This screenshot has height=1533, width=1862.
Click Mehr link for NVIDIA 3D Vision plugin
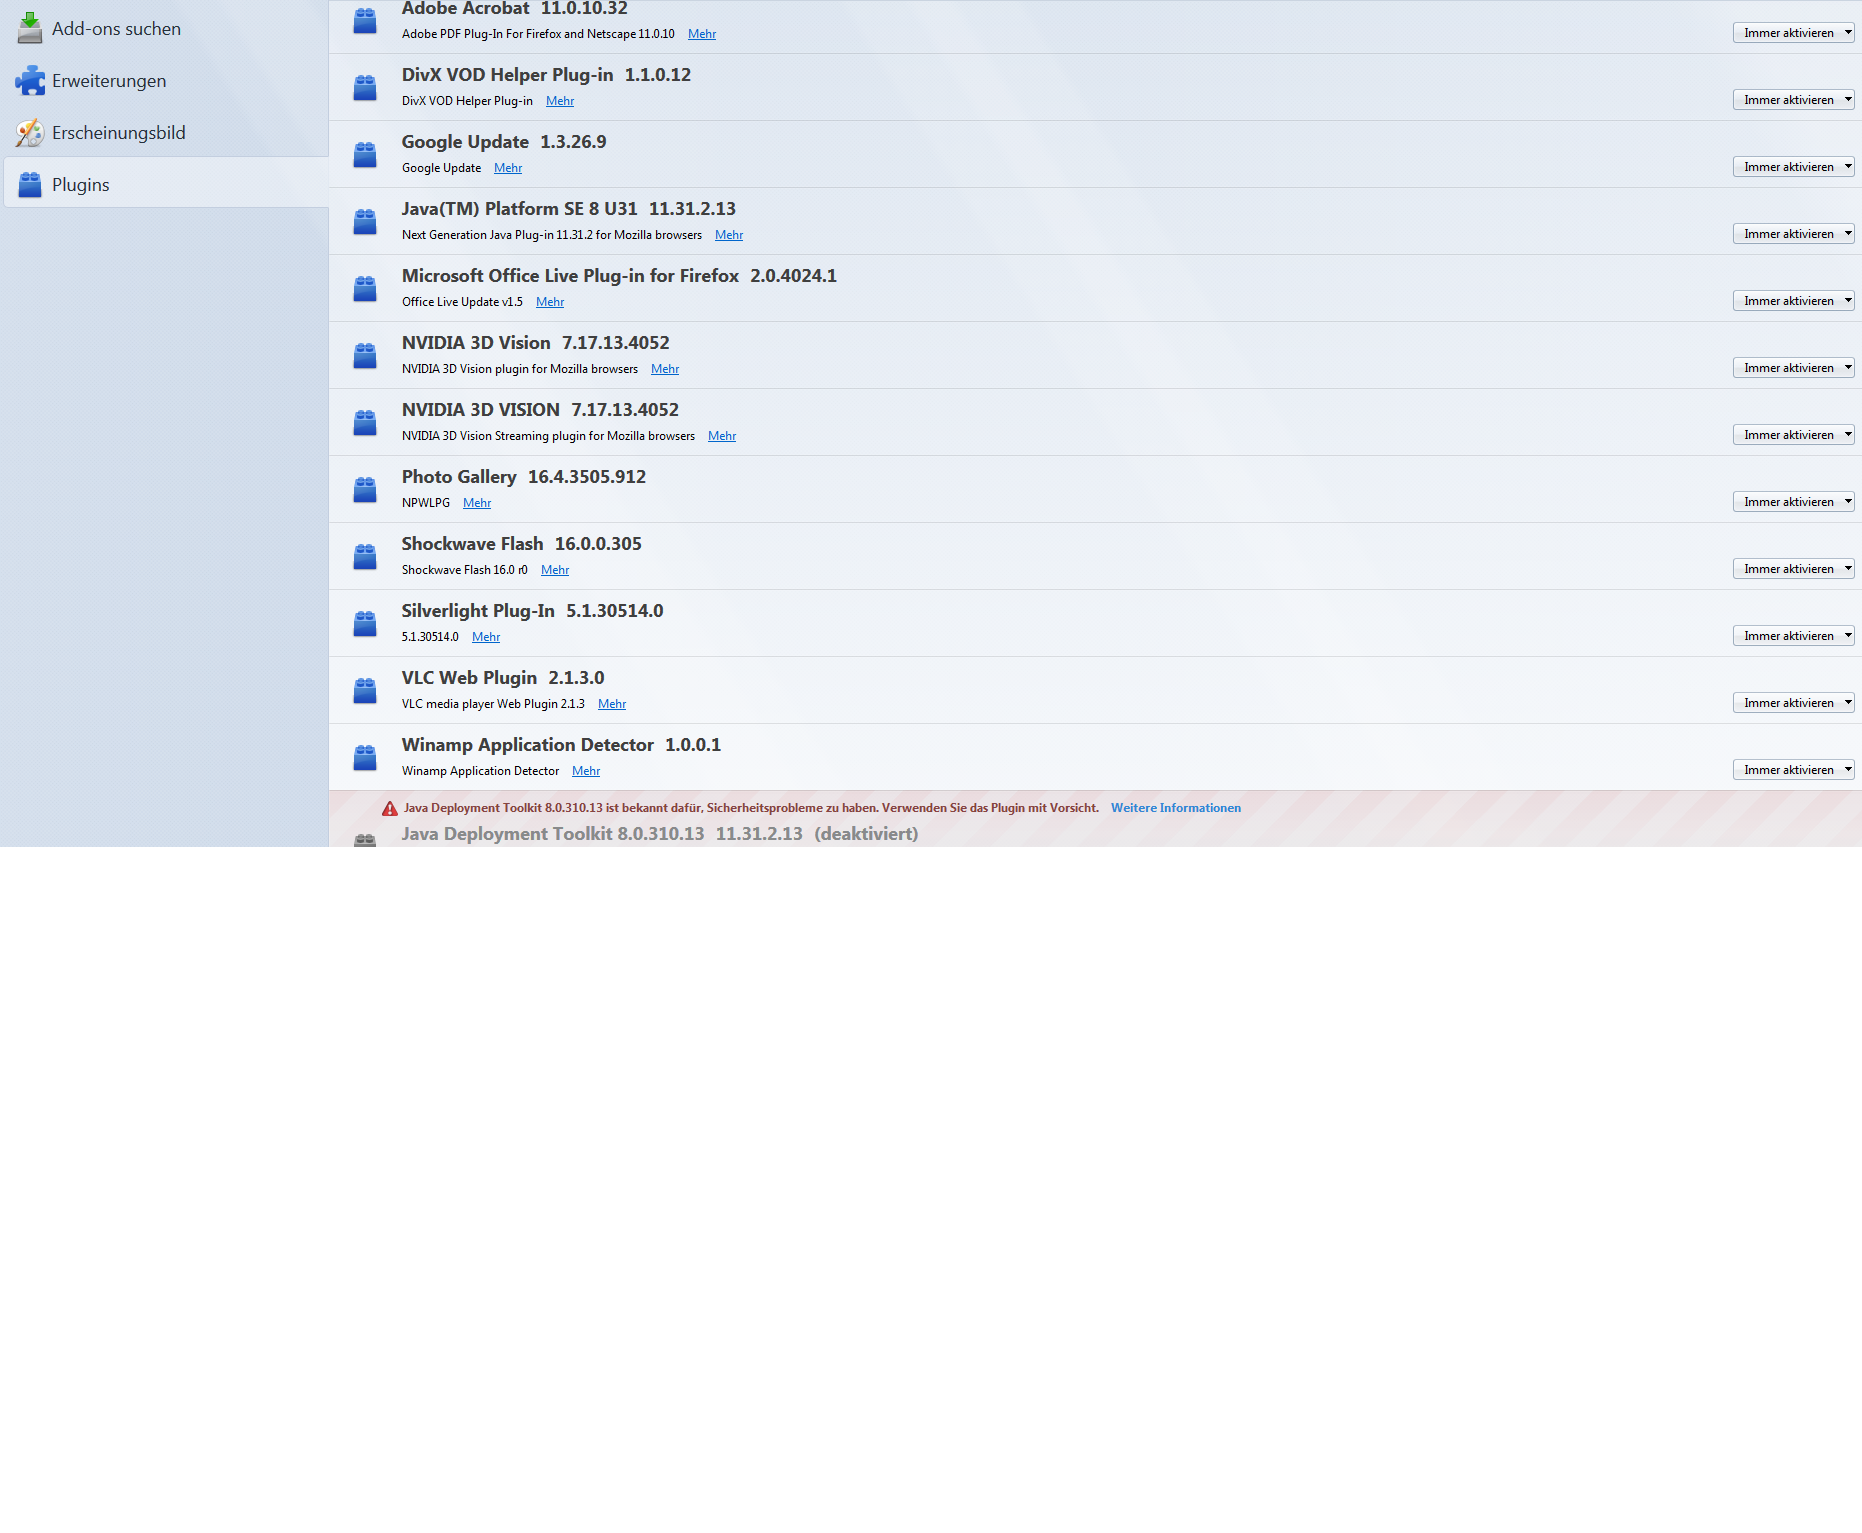[665, 369]
